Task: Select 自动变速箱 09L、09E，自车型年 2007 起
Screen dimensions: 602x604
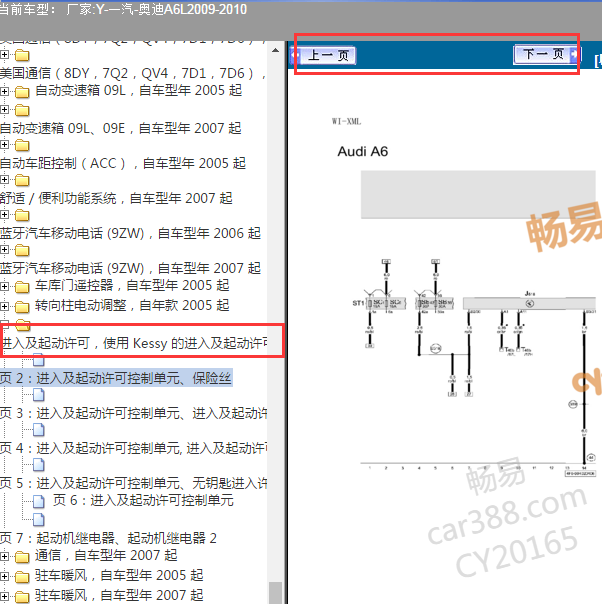Action: [x=121, y=128]
